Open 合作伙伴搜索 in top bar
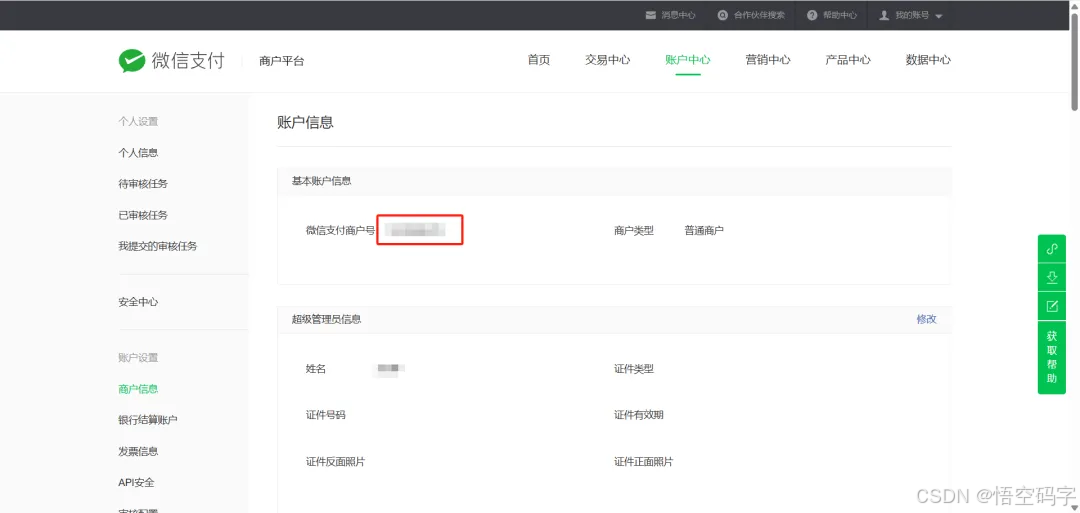 [x=759, y=15]
